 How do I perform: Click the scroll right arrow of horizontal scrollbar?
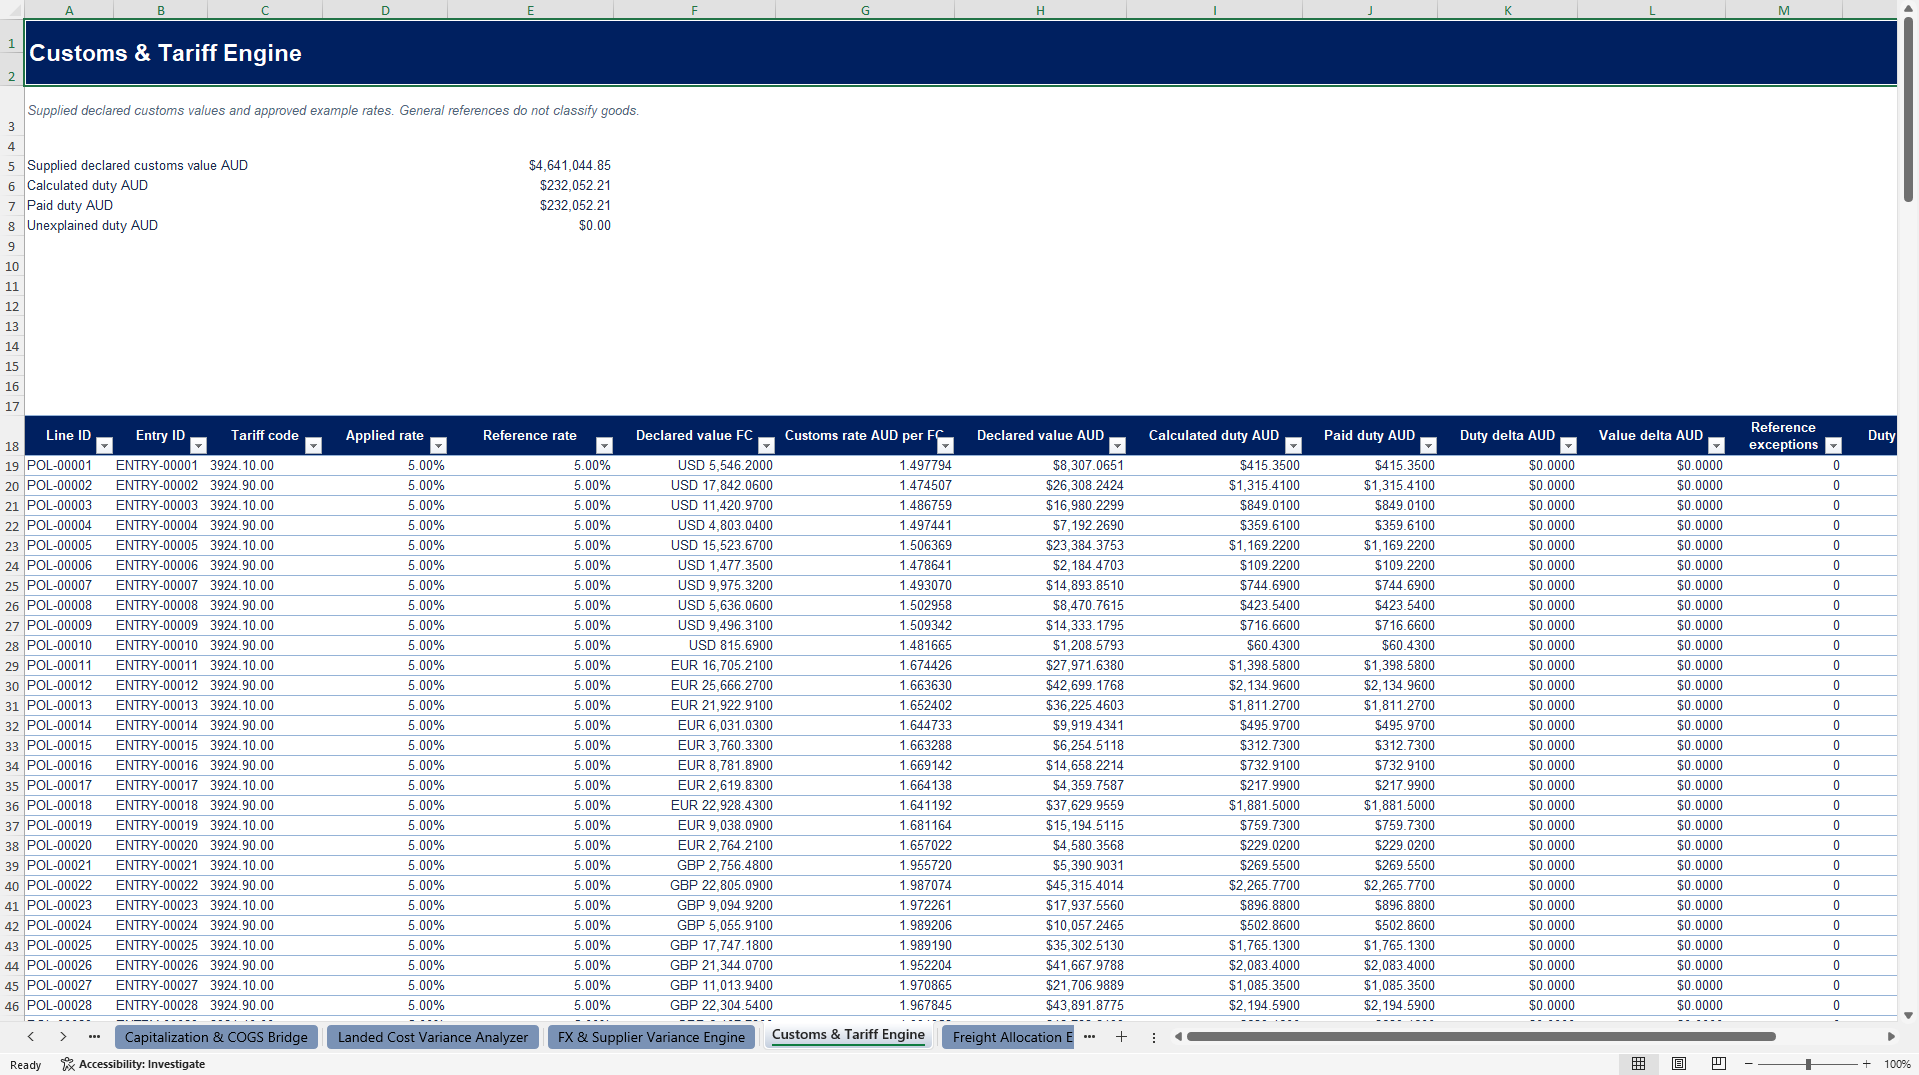pos(1891,1037)
